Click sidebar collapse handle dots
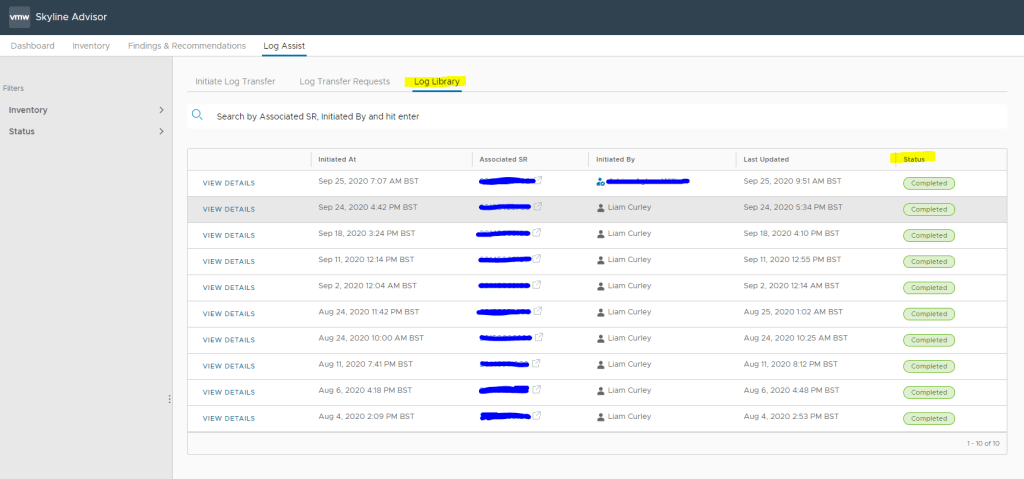This screenshot has width=1024, height=479. click(169, 399)
